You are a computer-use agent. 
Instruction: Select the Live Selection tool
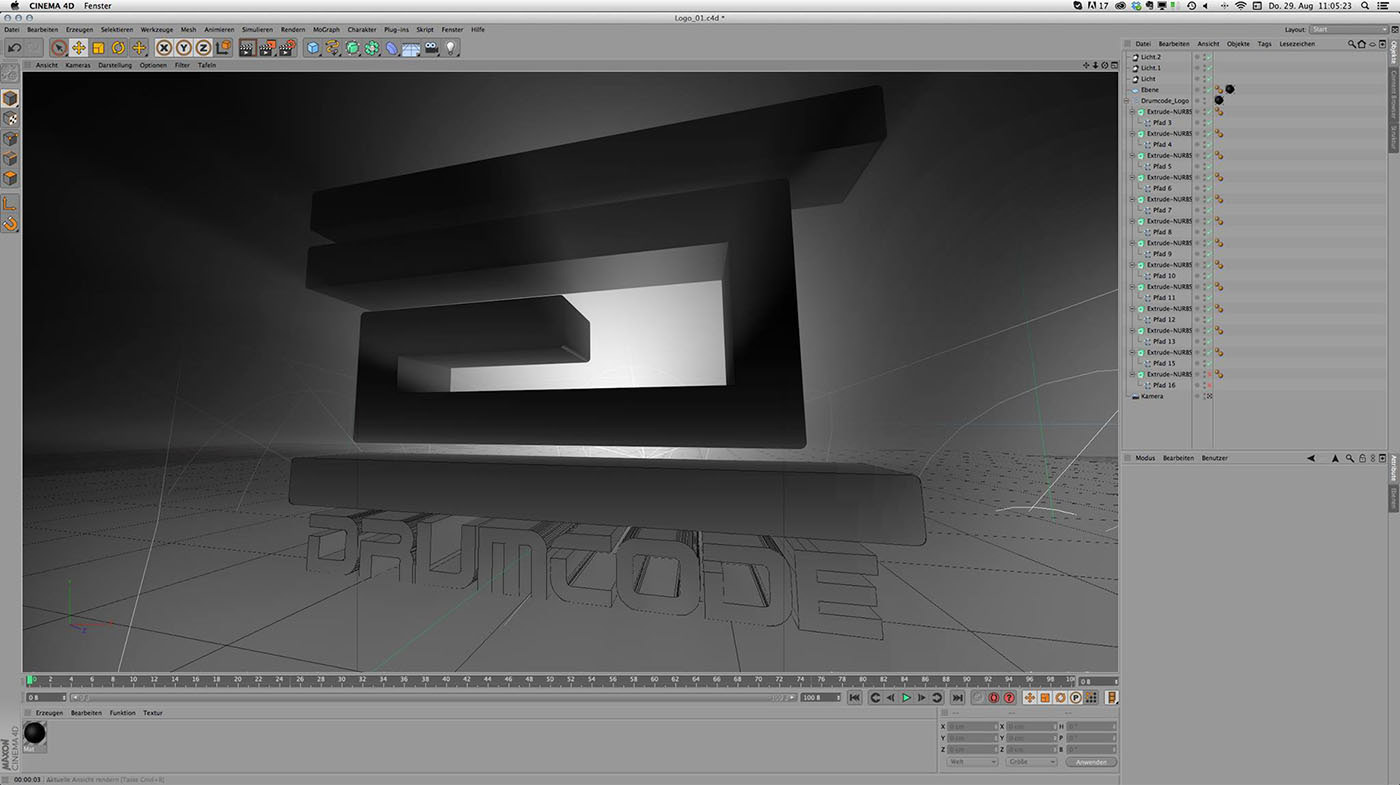pos(59,47)
